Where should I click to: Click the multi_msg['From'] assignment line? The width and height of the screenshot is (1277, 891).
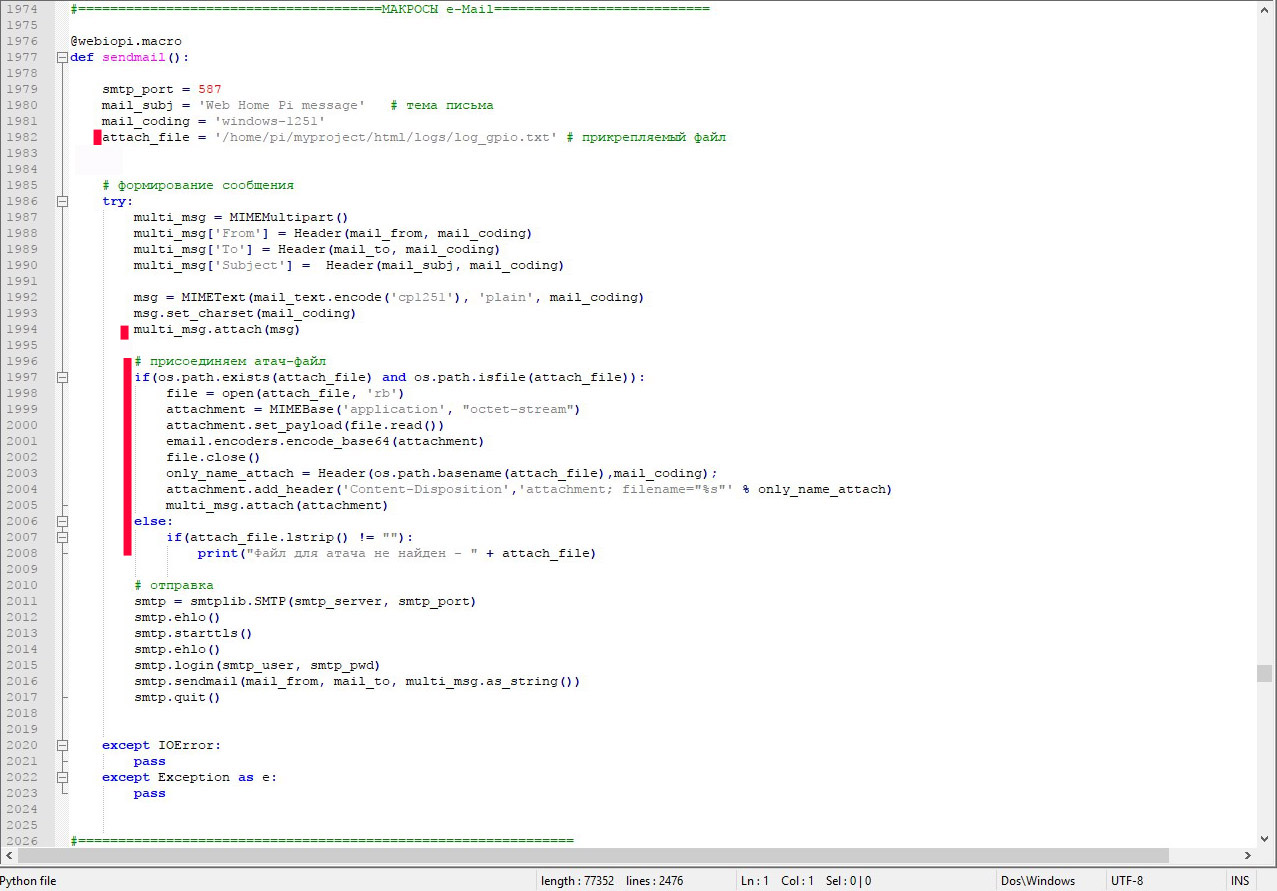click(x=333, y=233)
